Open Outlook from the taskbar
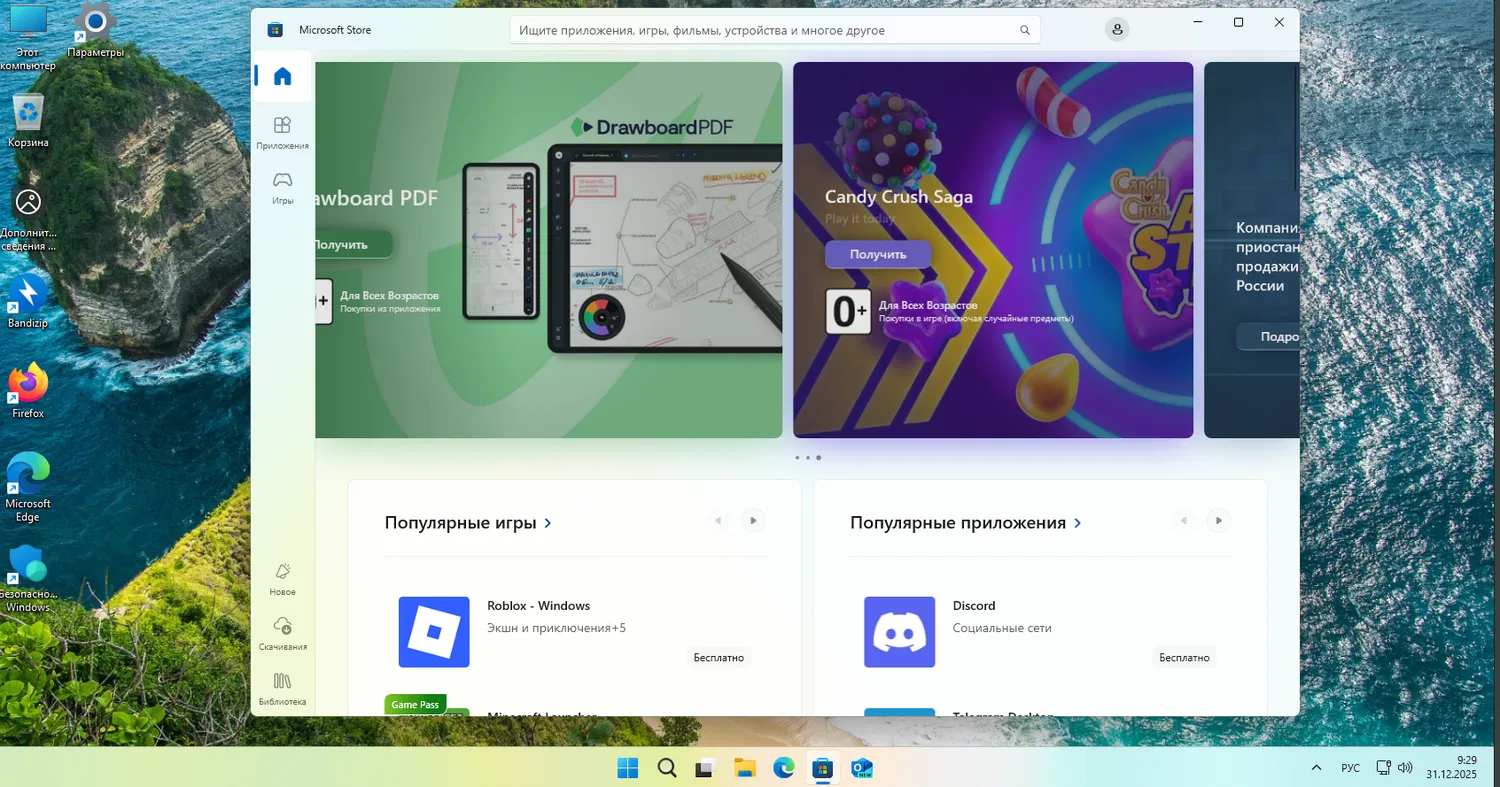The width and height of the screenshot is (1500, 787). pyautogui.click(x=862, y=768)
